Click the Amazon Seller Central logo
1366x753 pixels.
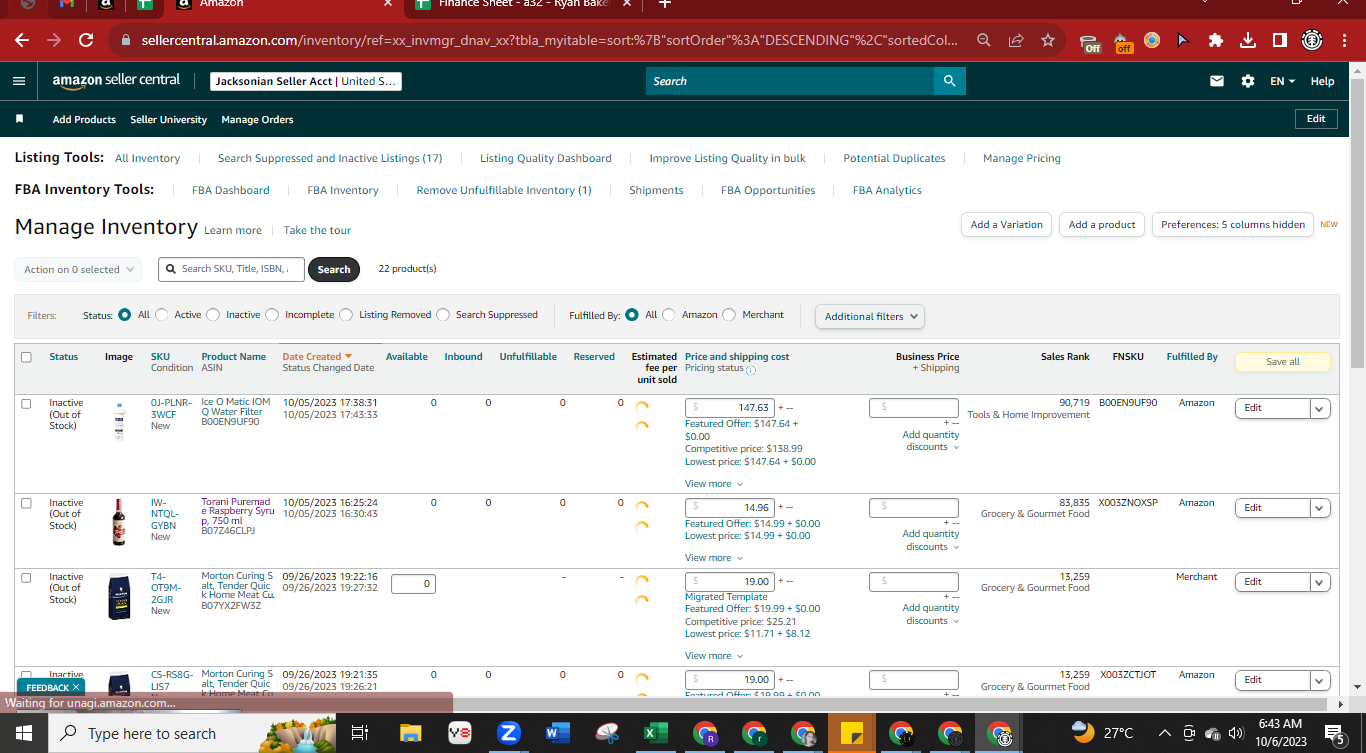tap(116, 80)
